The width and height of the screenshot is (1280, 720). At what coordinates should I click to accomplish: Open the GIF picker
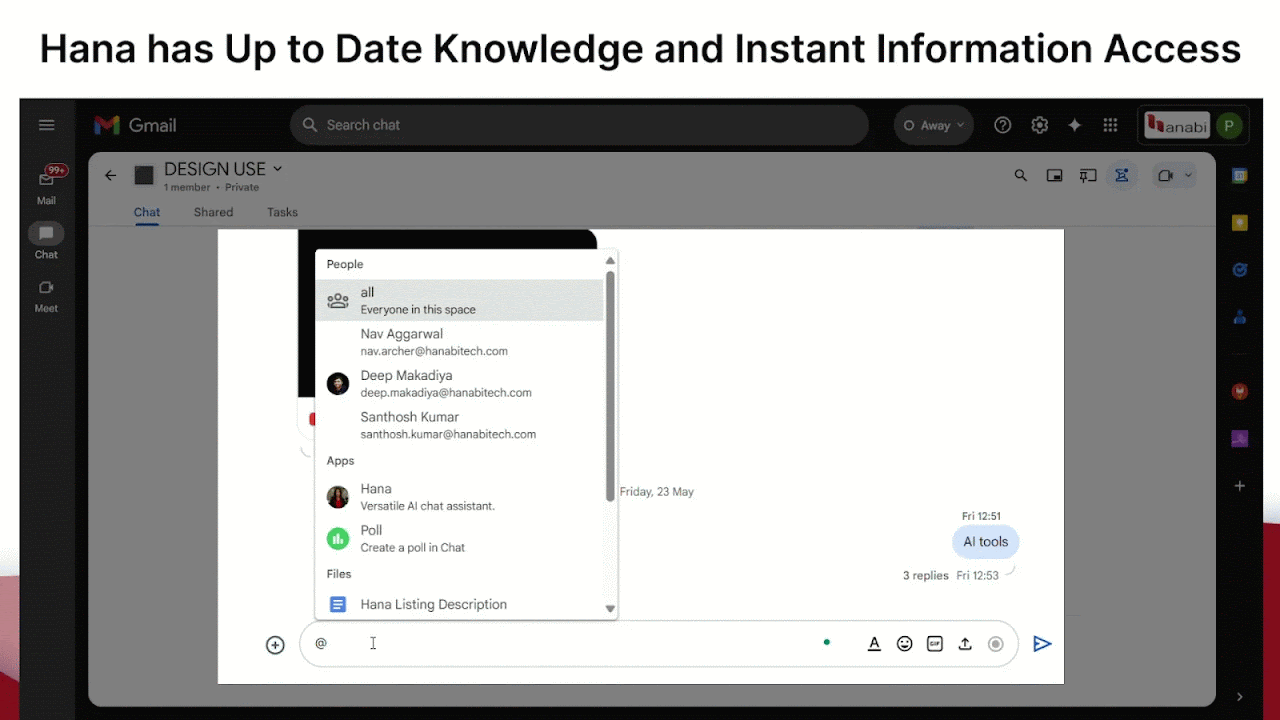click(x=935, y=644)
